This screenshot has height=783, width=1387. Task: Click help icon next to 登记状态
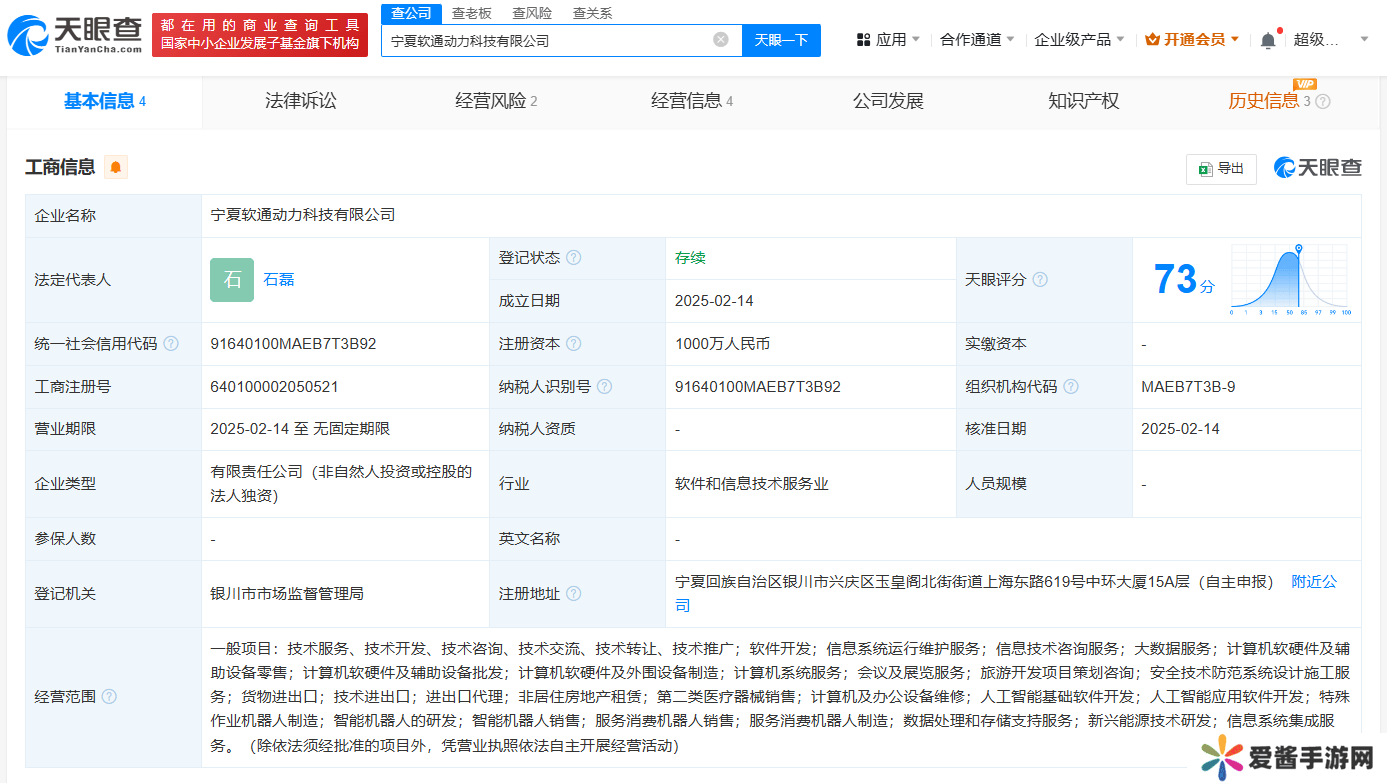tap(574, 258)
